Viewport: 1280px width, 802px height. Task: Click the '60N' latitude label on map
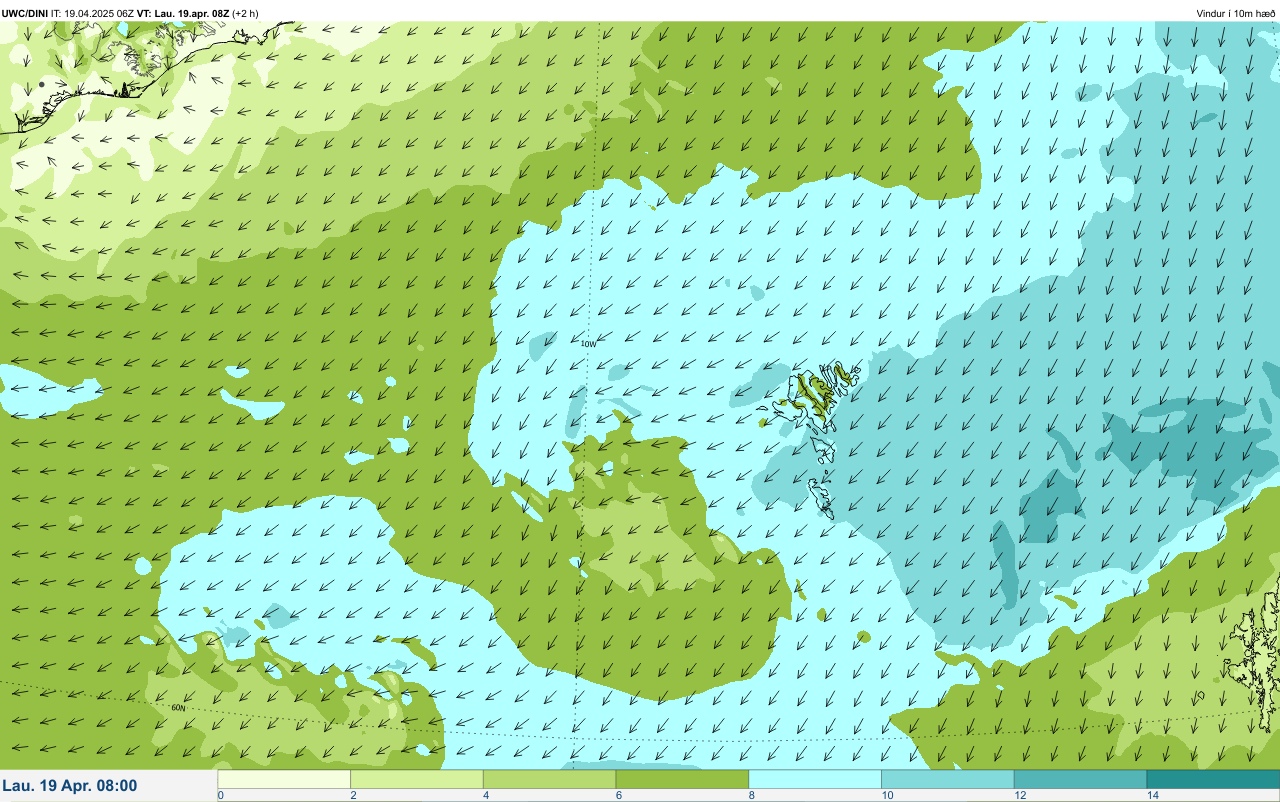178,708
